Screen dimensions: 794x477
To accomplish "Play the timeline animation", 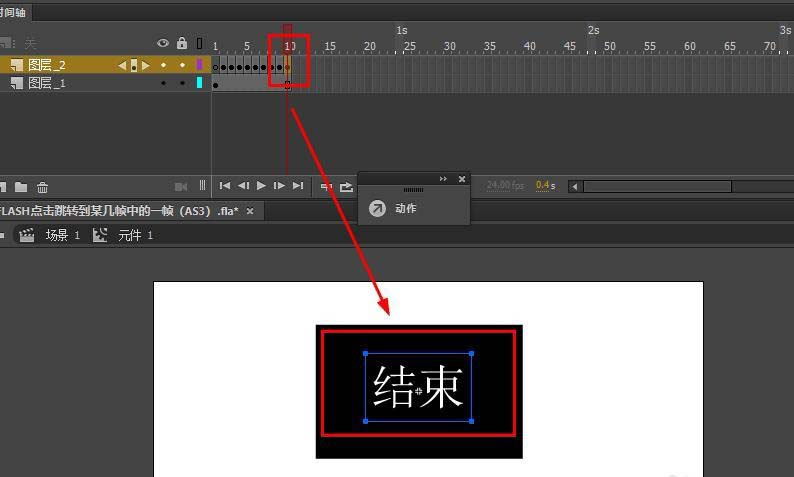I will (261, 186).
